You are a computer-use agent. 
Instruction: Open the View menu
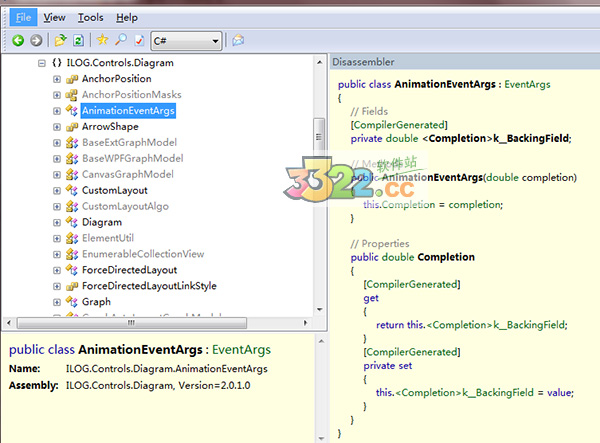click(x=54, y=18)
